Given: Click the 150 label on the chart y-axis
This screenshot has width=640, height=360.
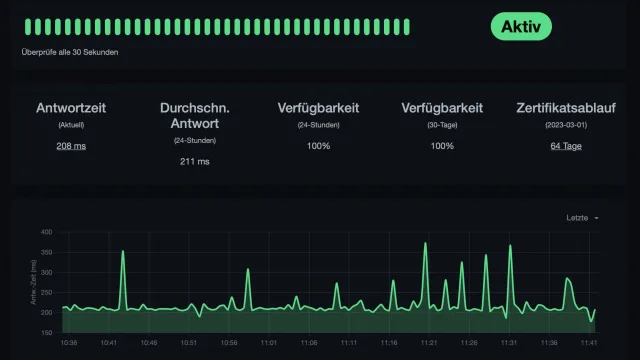Looking at the screenshot, I should coord(47,333).
